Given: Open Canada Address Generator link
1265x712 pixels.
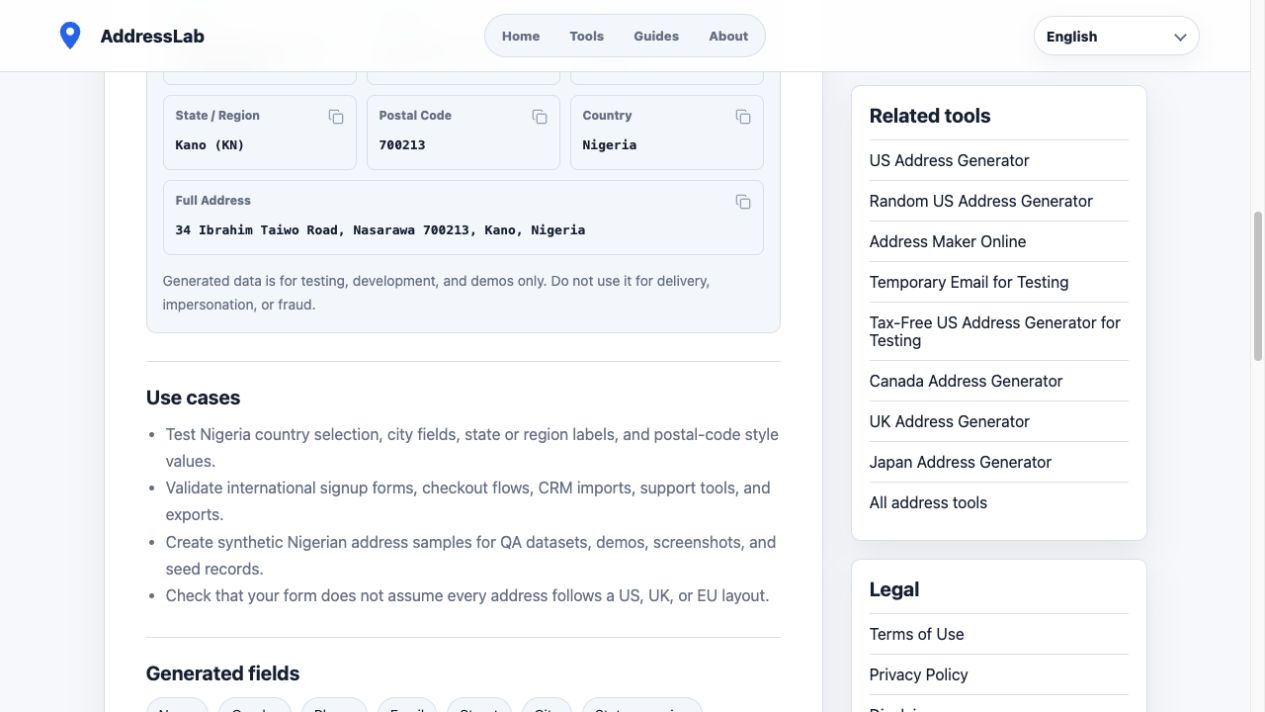Looking at the screenshot, I should pyautogui.click(x=966, y=381).
